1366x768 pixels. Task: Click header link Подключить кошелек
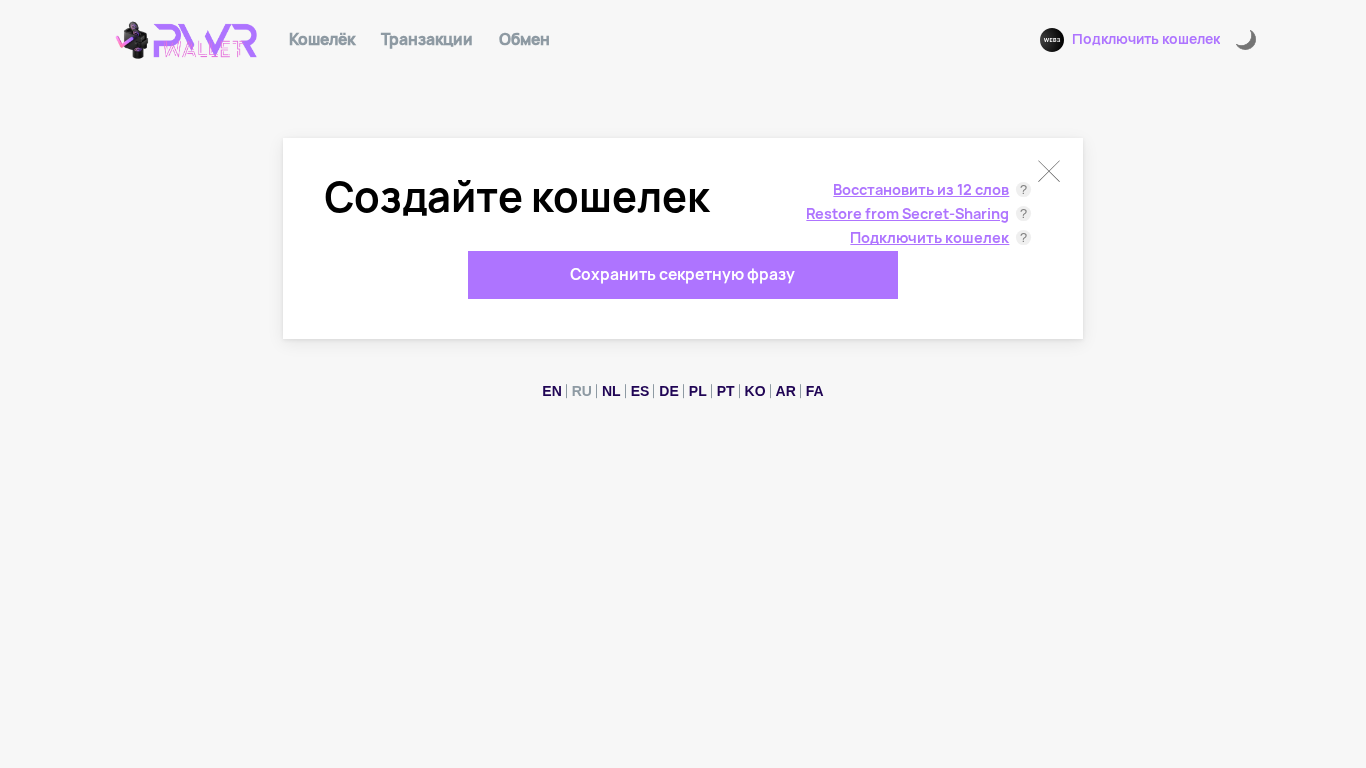click(1146, 39)
